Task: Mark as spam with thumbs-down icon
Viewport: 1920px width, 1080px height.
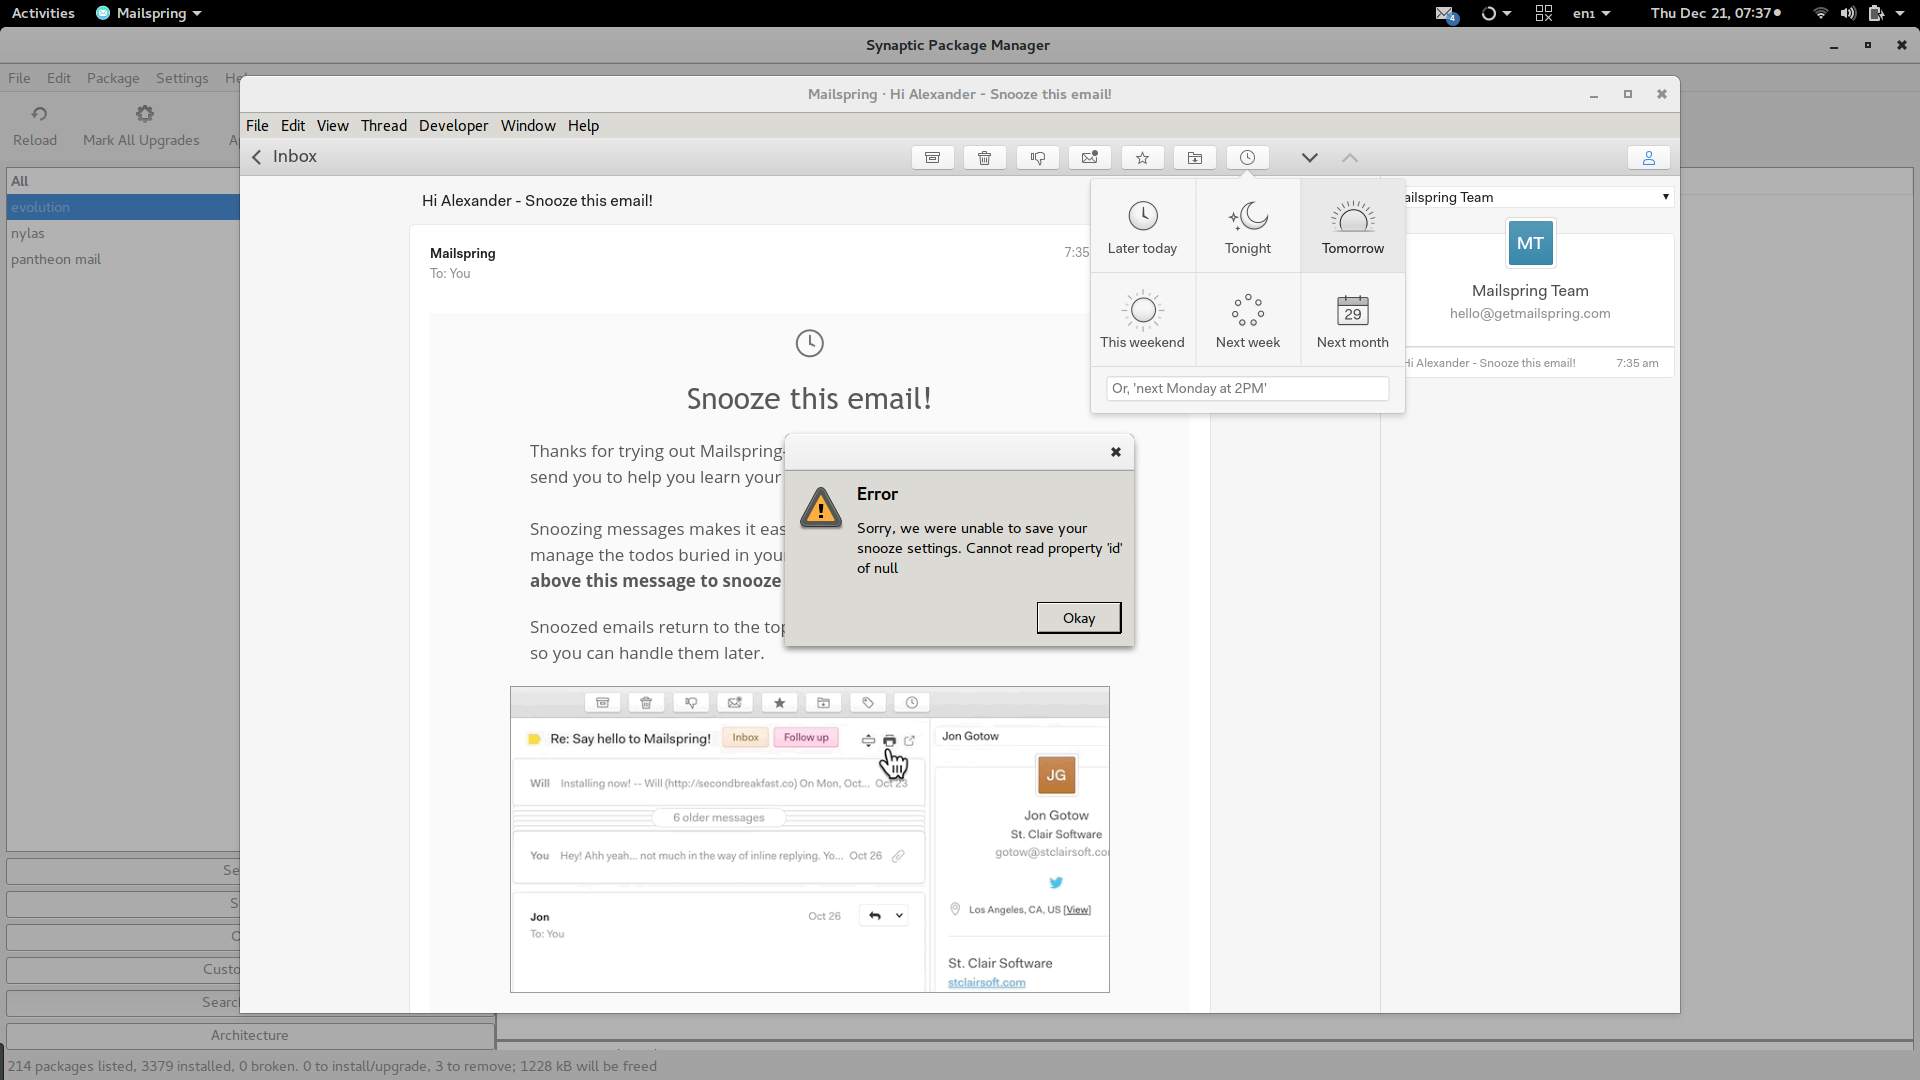Action: coord(1037,158)
